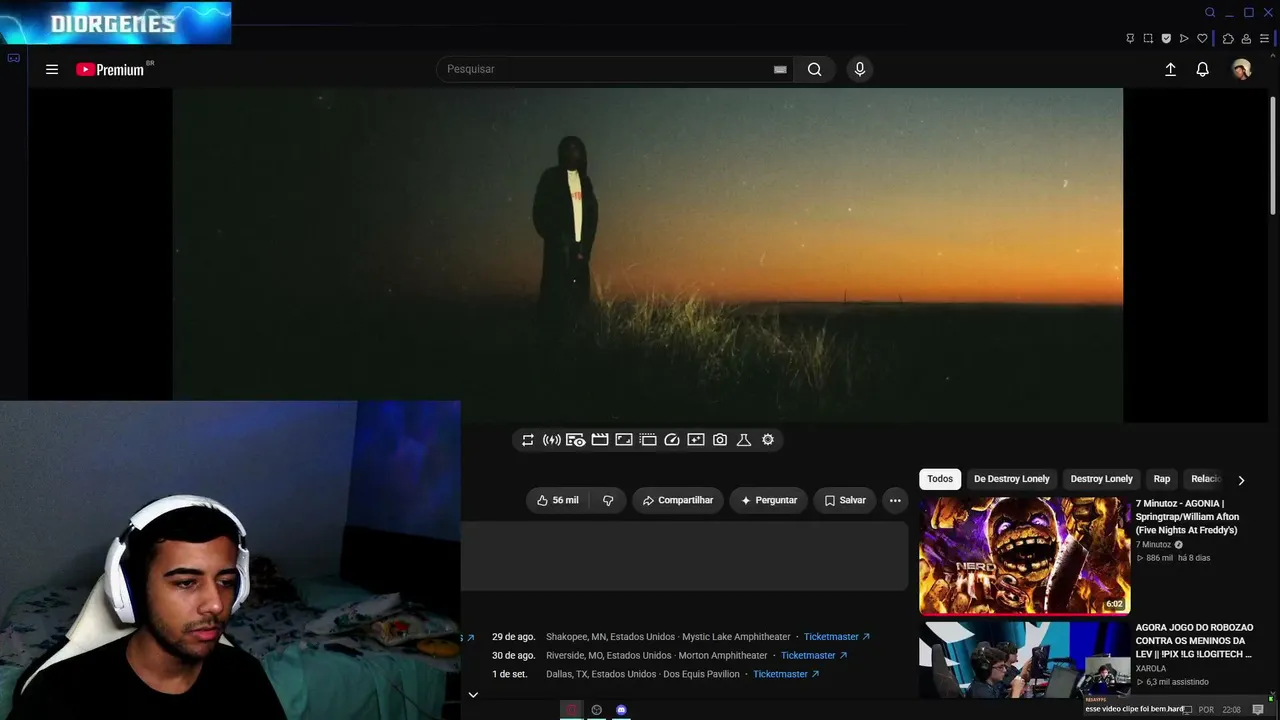Show more filter chips with right arrow
Image resolution: width=1280 pixels, height=720 pixels.
(1241, 480)
